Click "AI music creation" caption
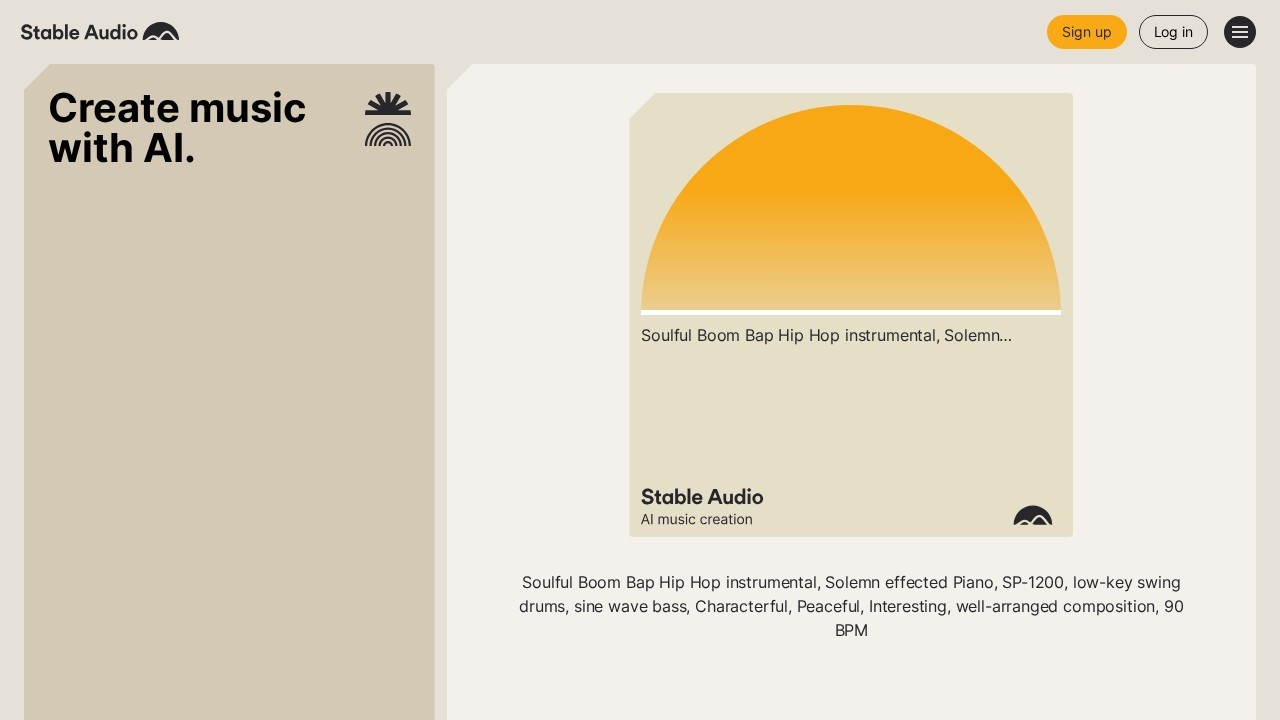The image size is (1280, 720). click(697, 520)
